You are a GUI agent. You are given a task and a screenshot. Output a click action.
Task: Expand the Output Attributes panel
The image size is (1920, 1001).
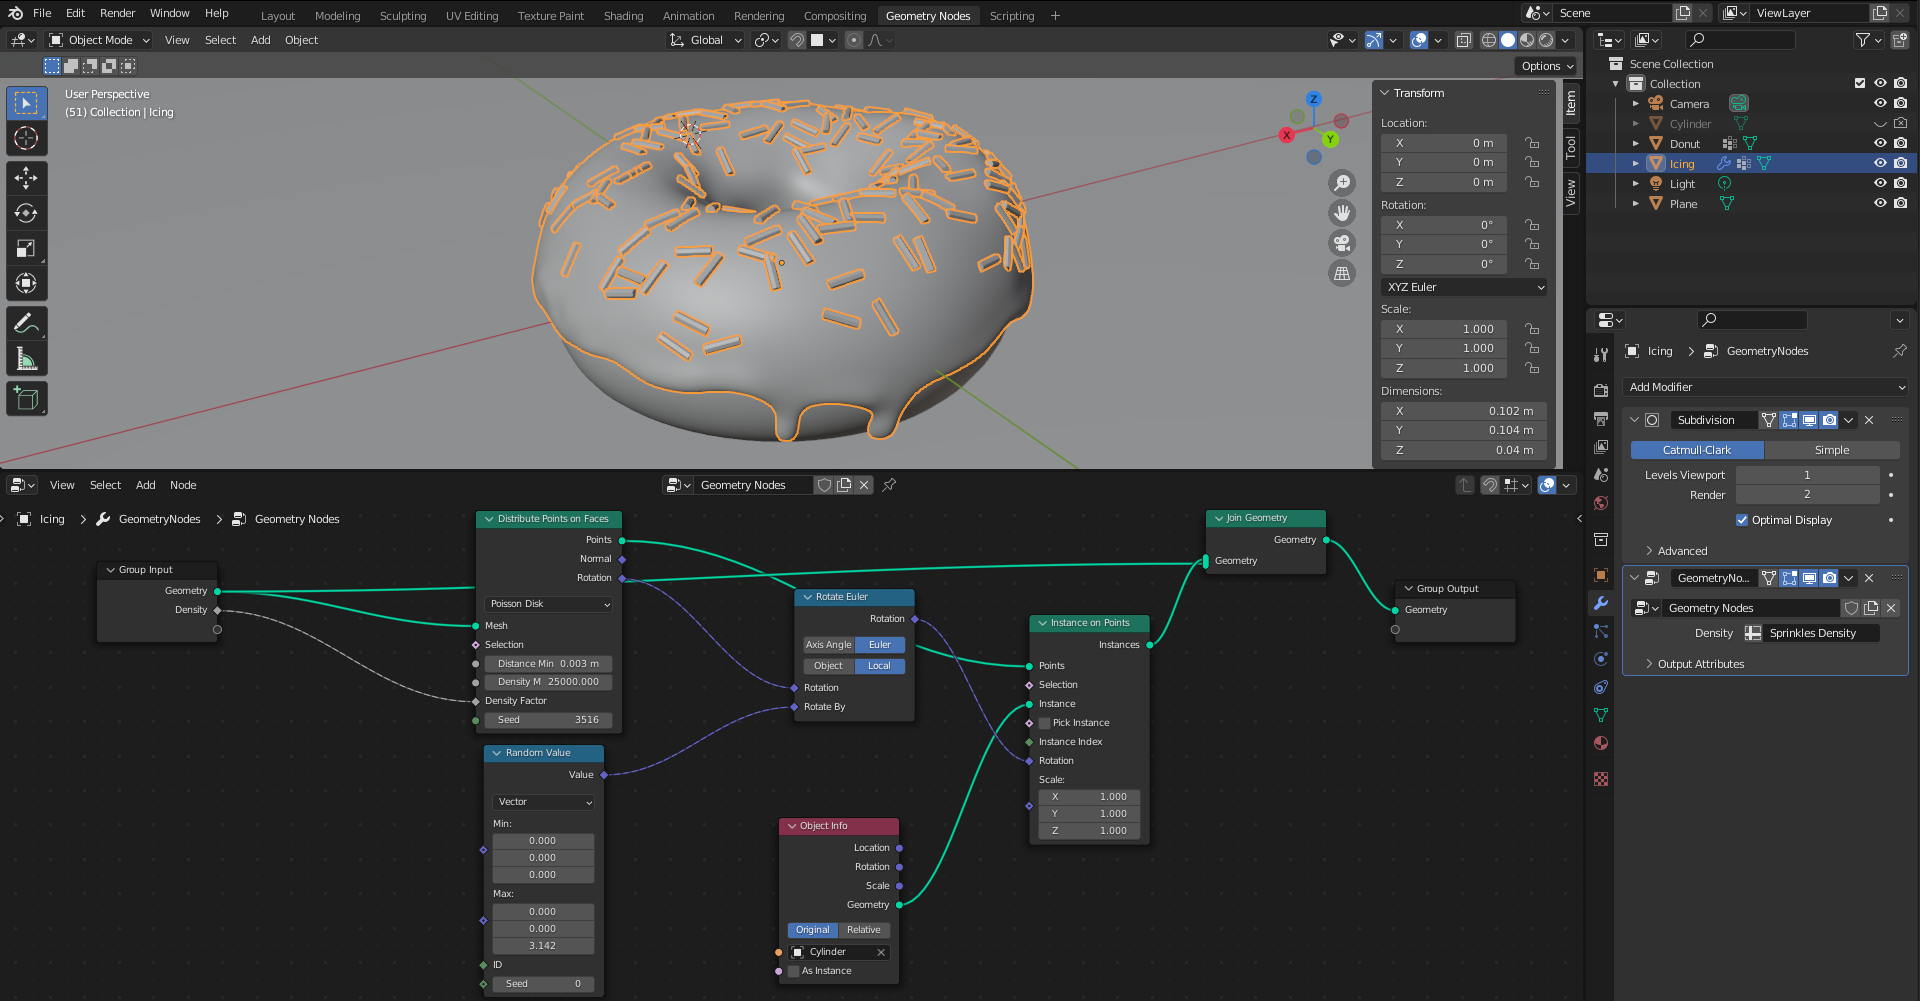coord(1700,664)
